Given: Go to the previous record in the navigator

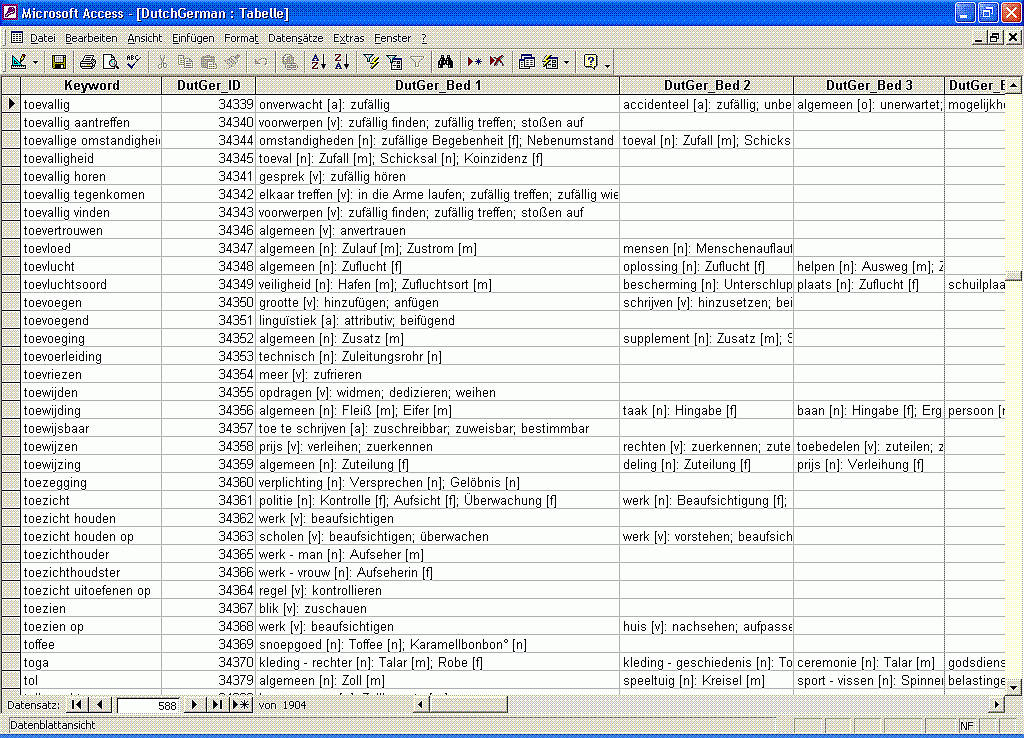Looking at the screenshot, I should 100,705.
